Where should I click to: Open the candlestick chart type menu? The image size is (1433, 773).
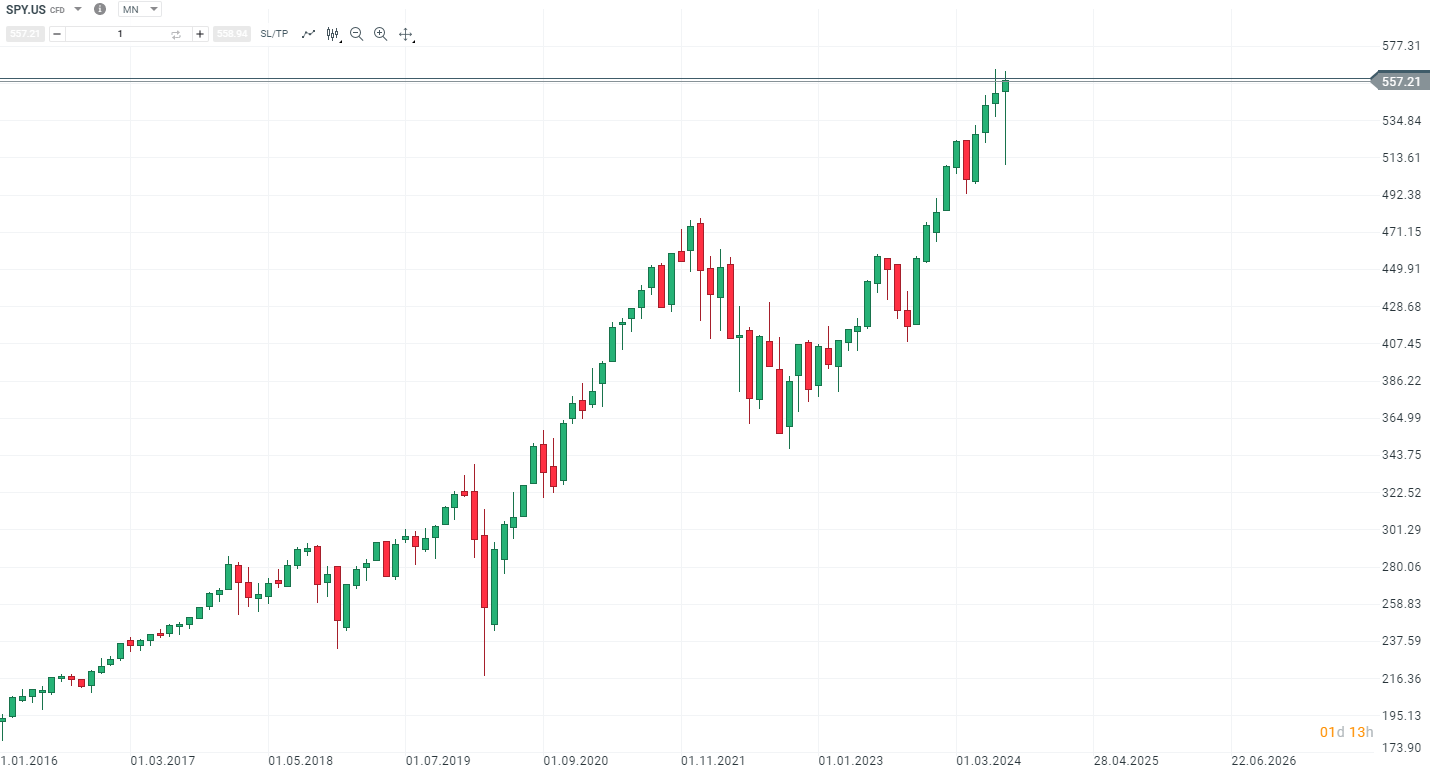coord(333,34)
